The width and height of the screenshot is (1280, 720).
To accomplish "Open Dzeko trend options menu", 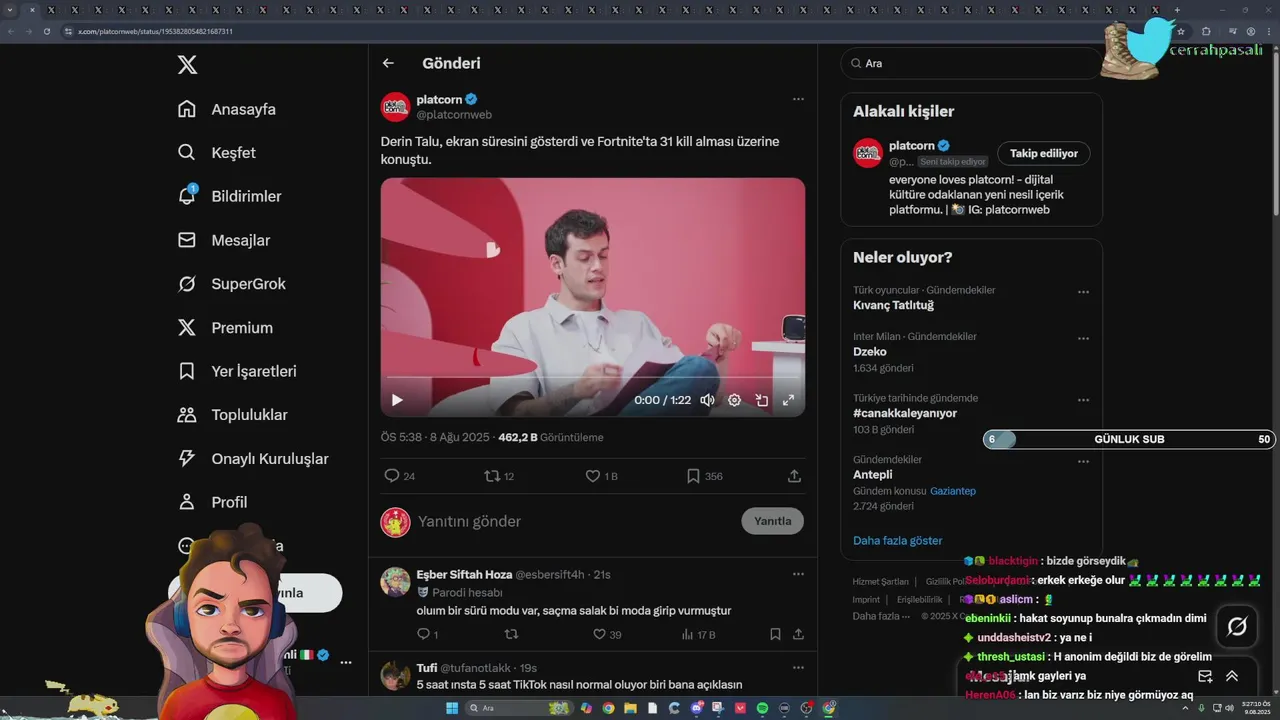I will [x=1083, y=339].
